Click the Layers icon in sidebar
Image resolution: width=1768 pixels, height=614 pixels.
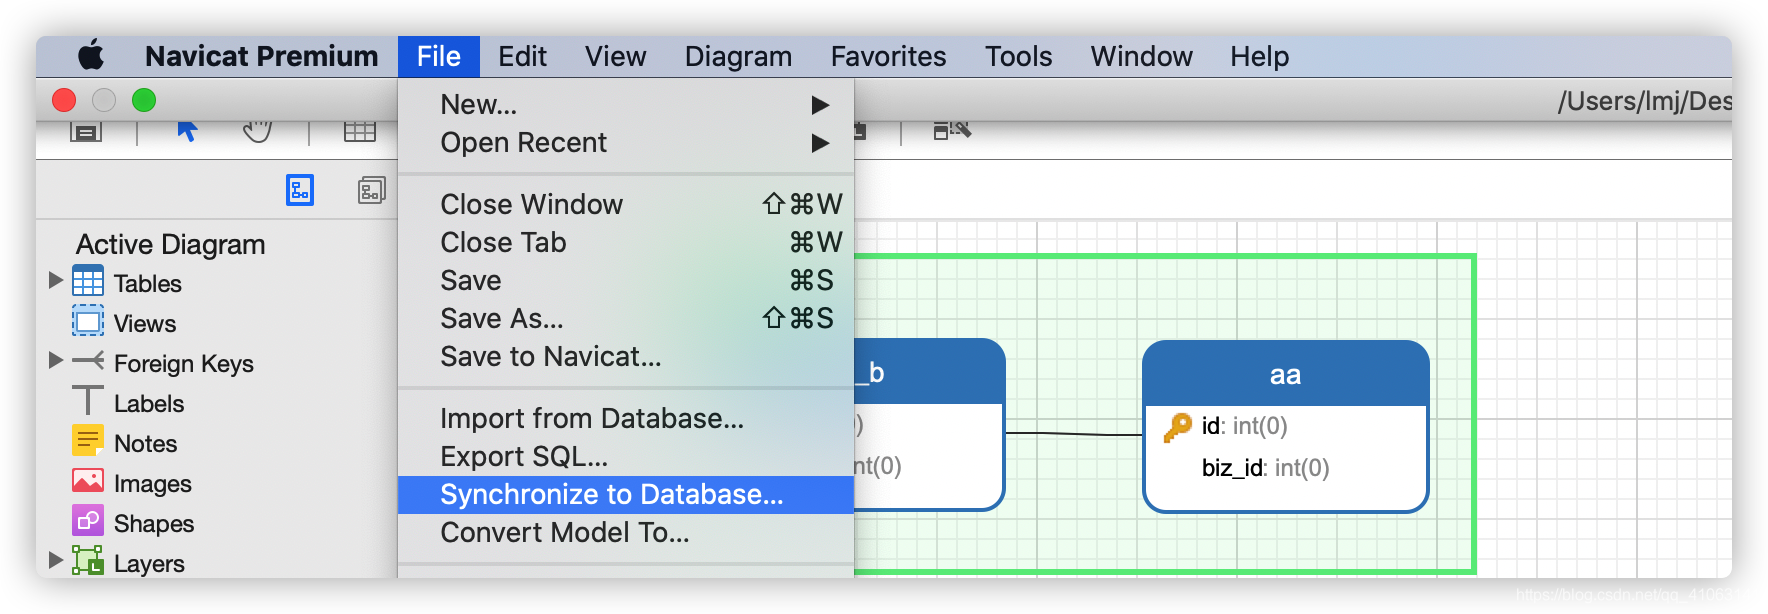(88, 561)
